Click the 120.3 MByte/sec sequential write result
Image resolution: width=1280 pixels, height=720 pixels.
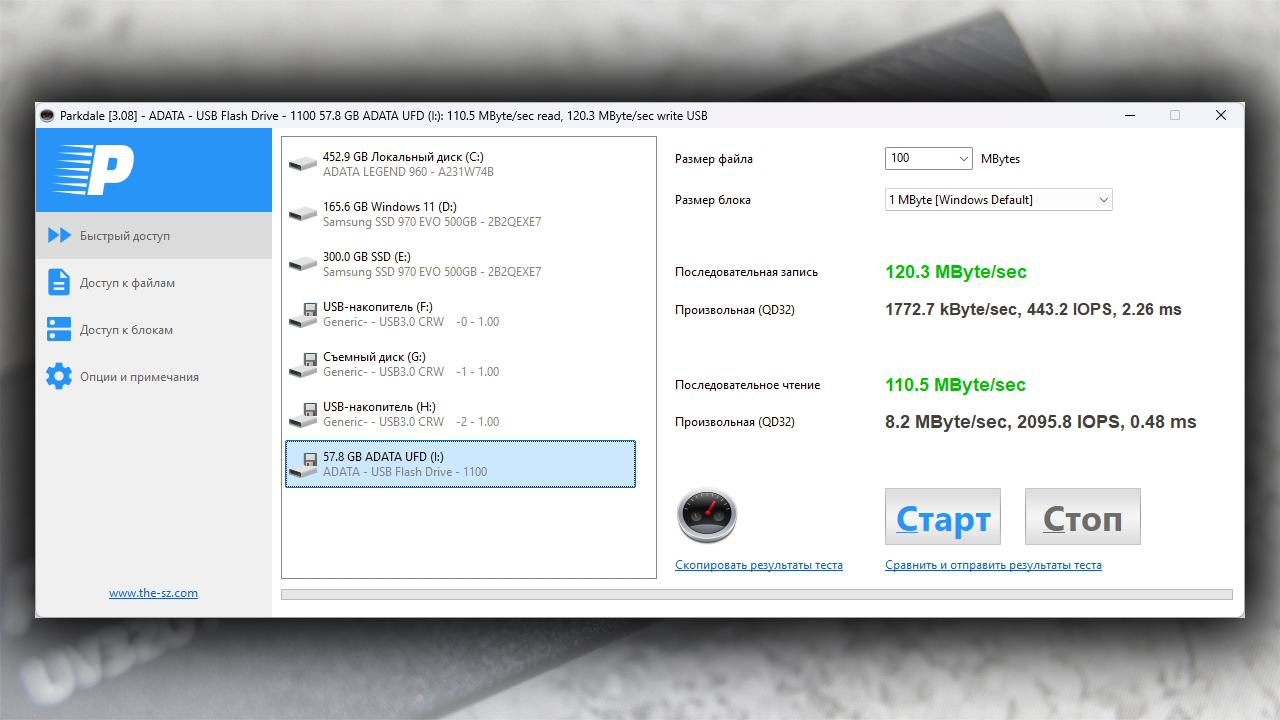[x=956, y=272]
